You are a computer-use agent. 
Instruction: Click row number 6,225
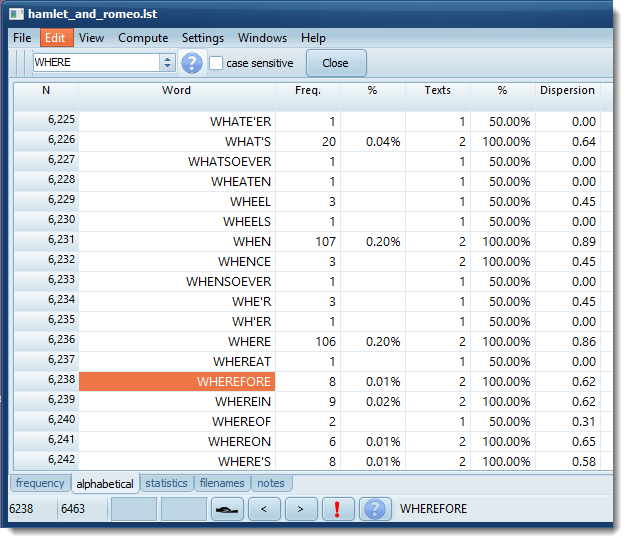coord(61,119)
